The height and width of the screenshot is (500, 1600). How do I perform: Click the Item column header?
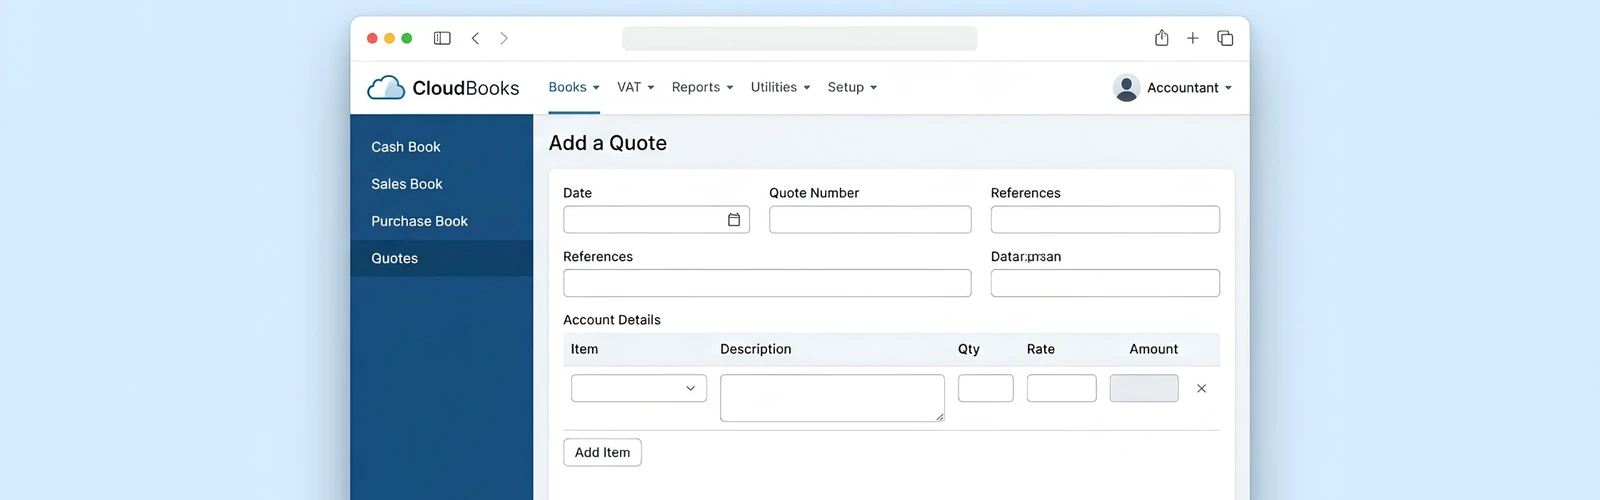585,349
